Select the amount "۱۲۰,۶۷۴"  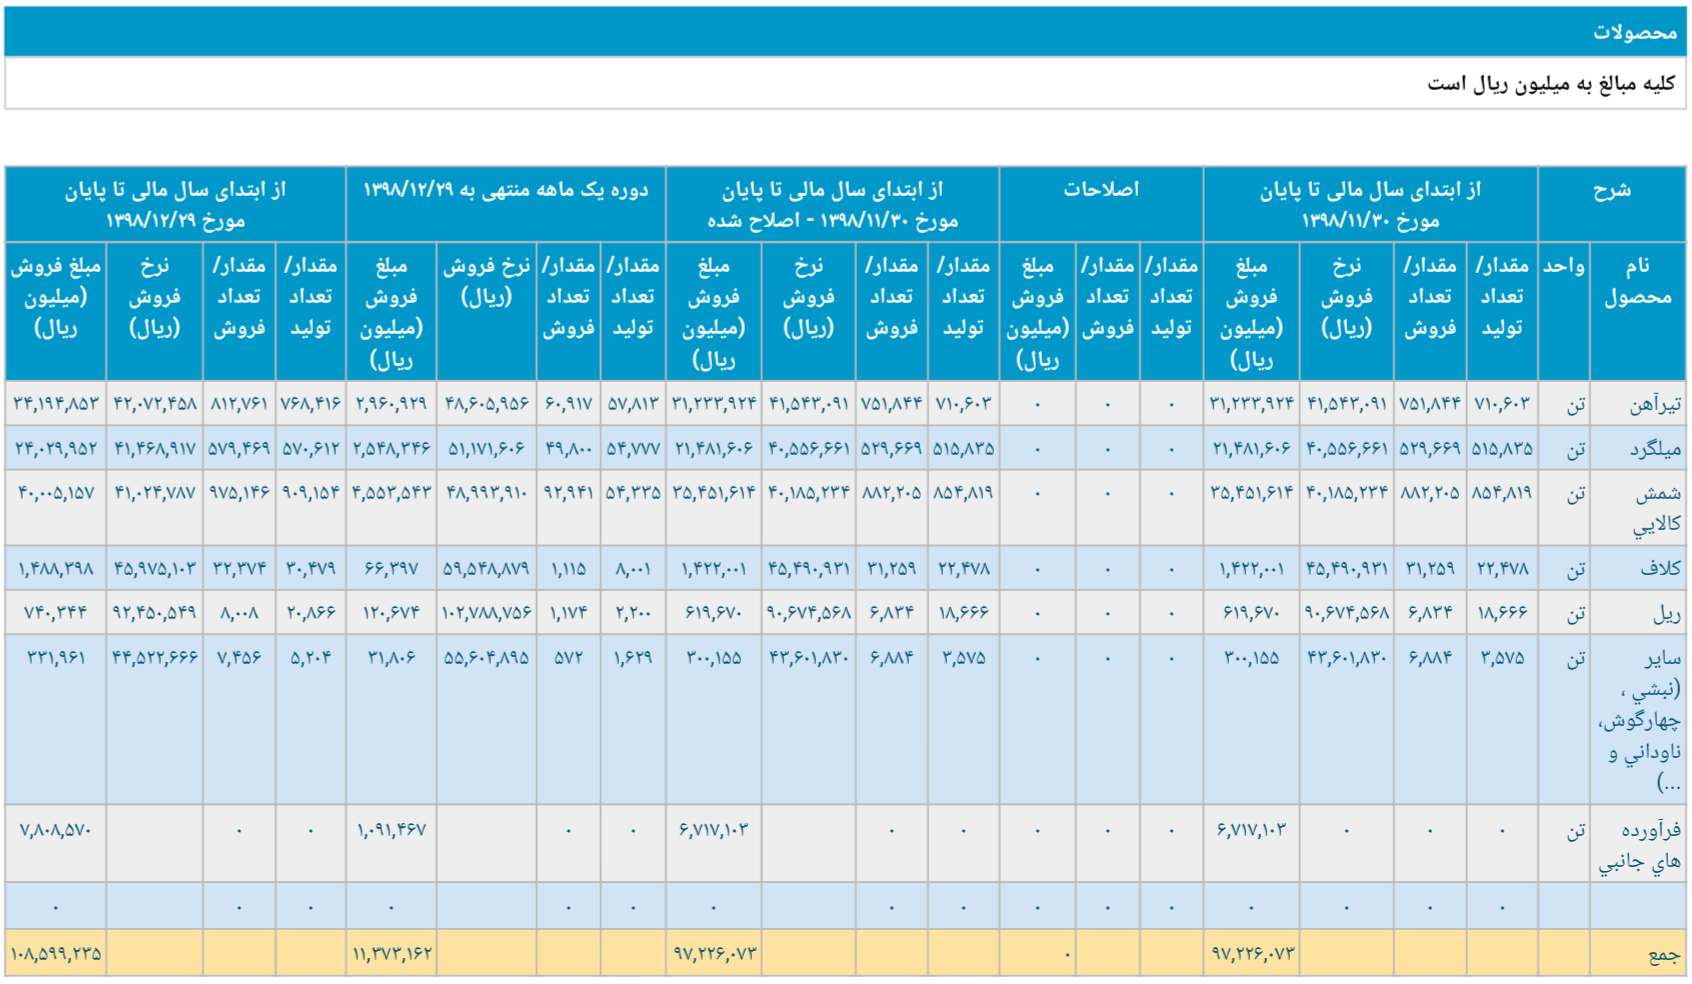pyautogui.click(x=392, y=612)
